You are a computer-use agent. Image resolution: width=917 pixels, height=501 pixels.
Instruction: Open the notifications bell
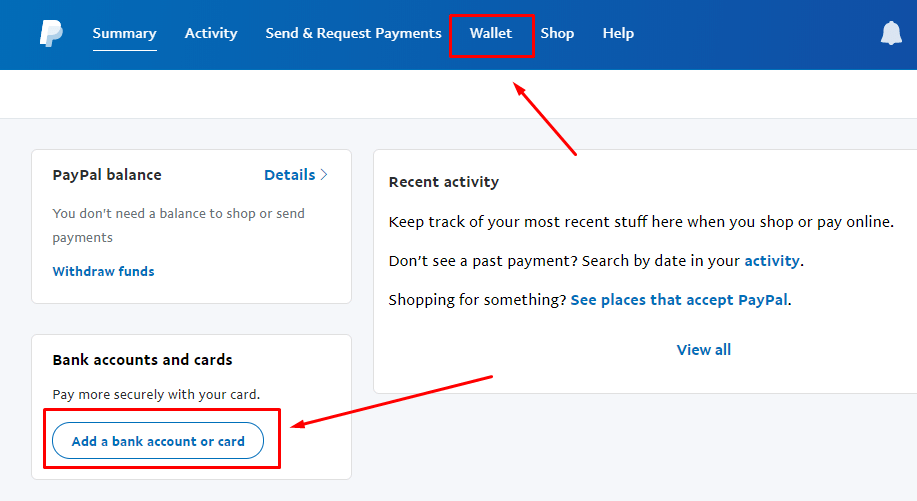pyautogui.click(x=890, y=34)
